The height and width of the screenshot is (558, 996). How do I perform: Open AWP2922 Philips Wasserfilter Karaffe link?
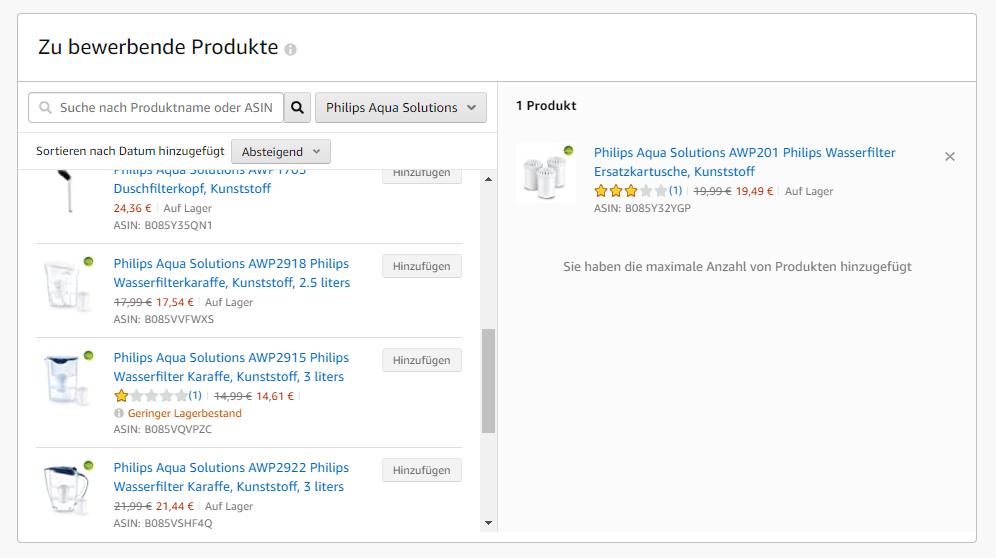[x=231, y=477]
